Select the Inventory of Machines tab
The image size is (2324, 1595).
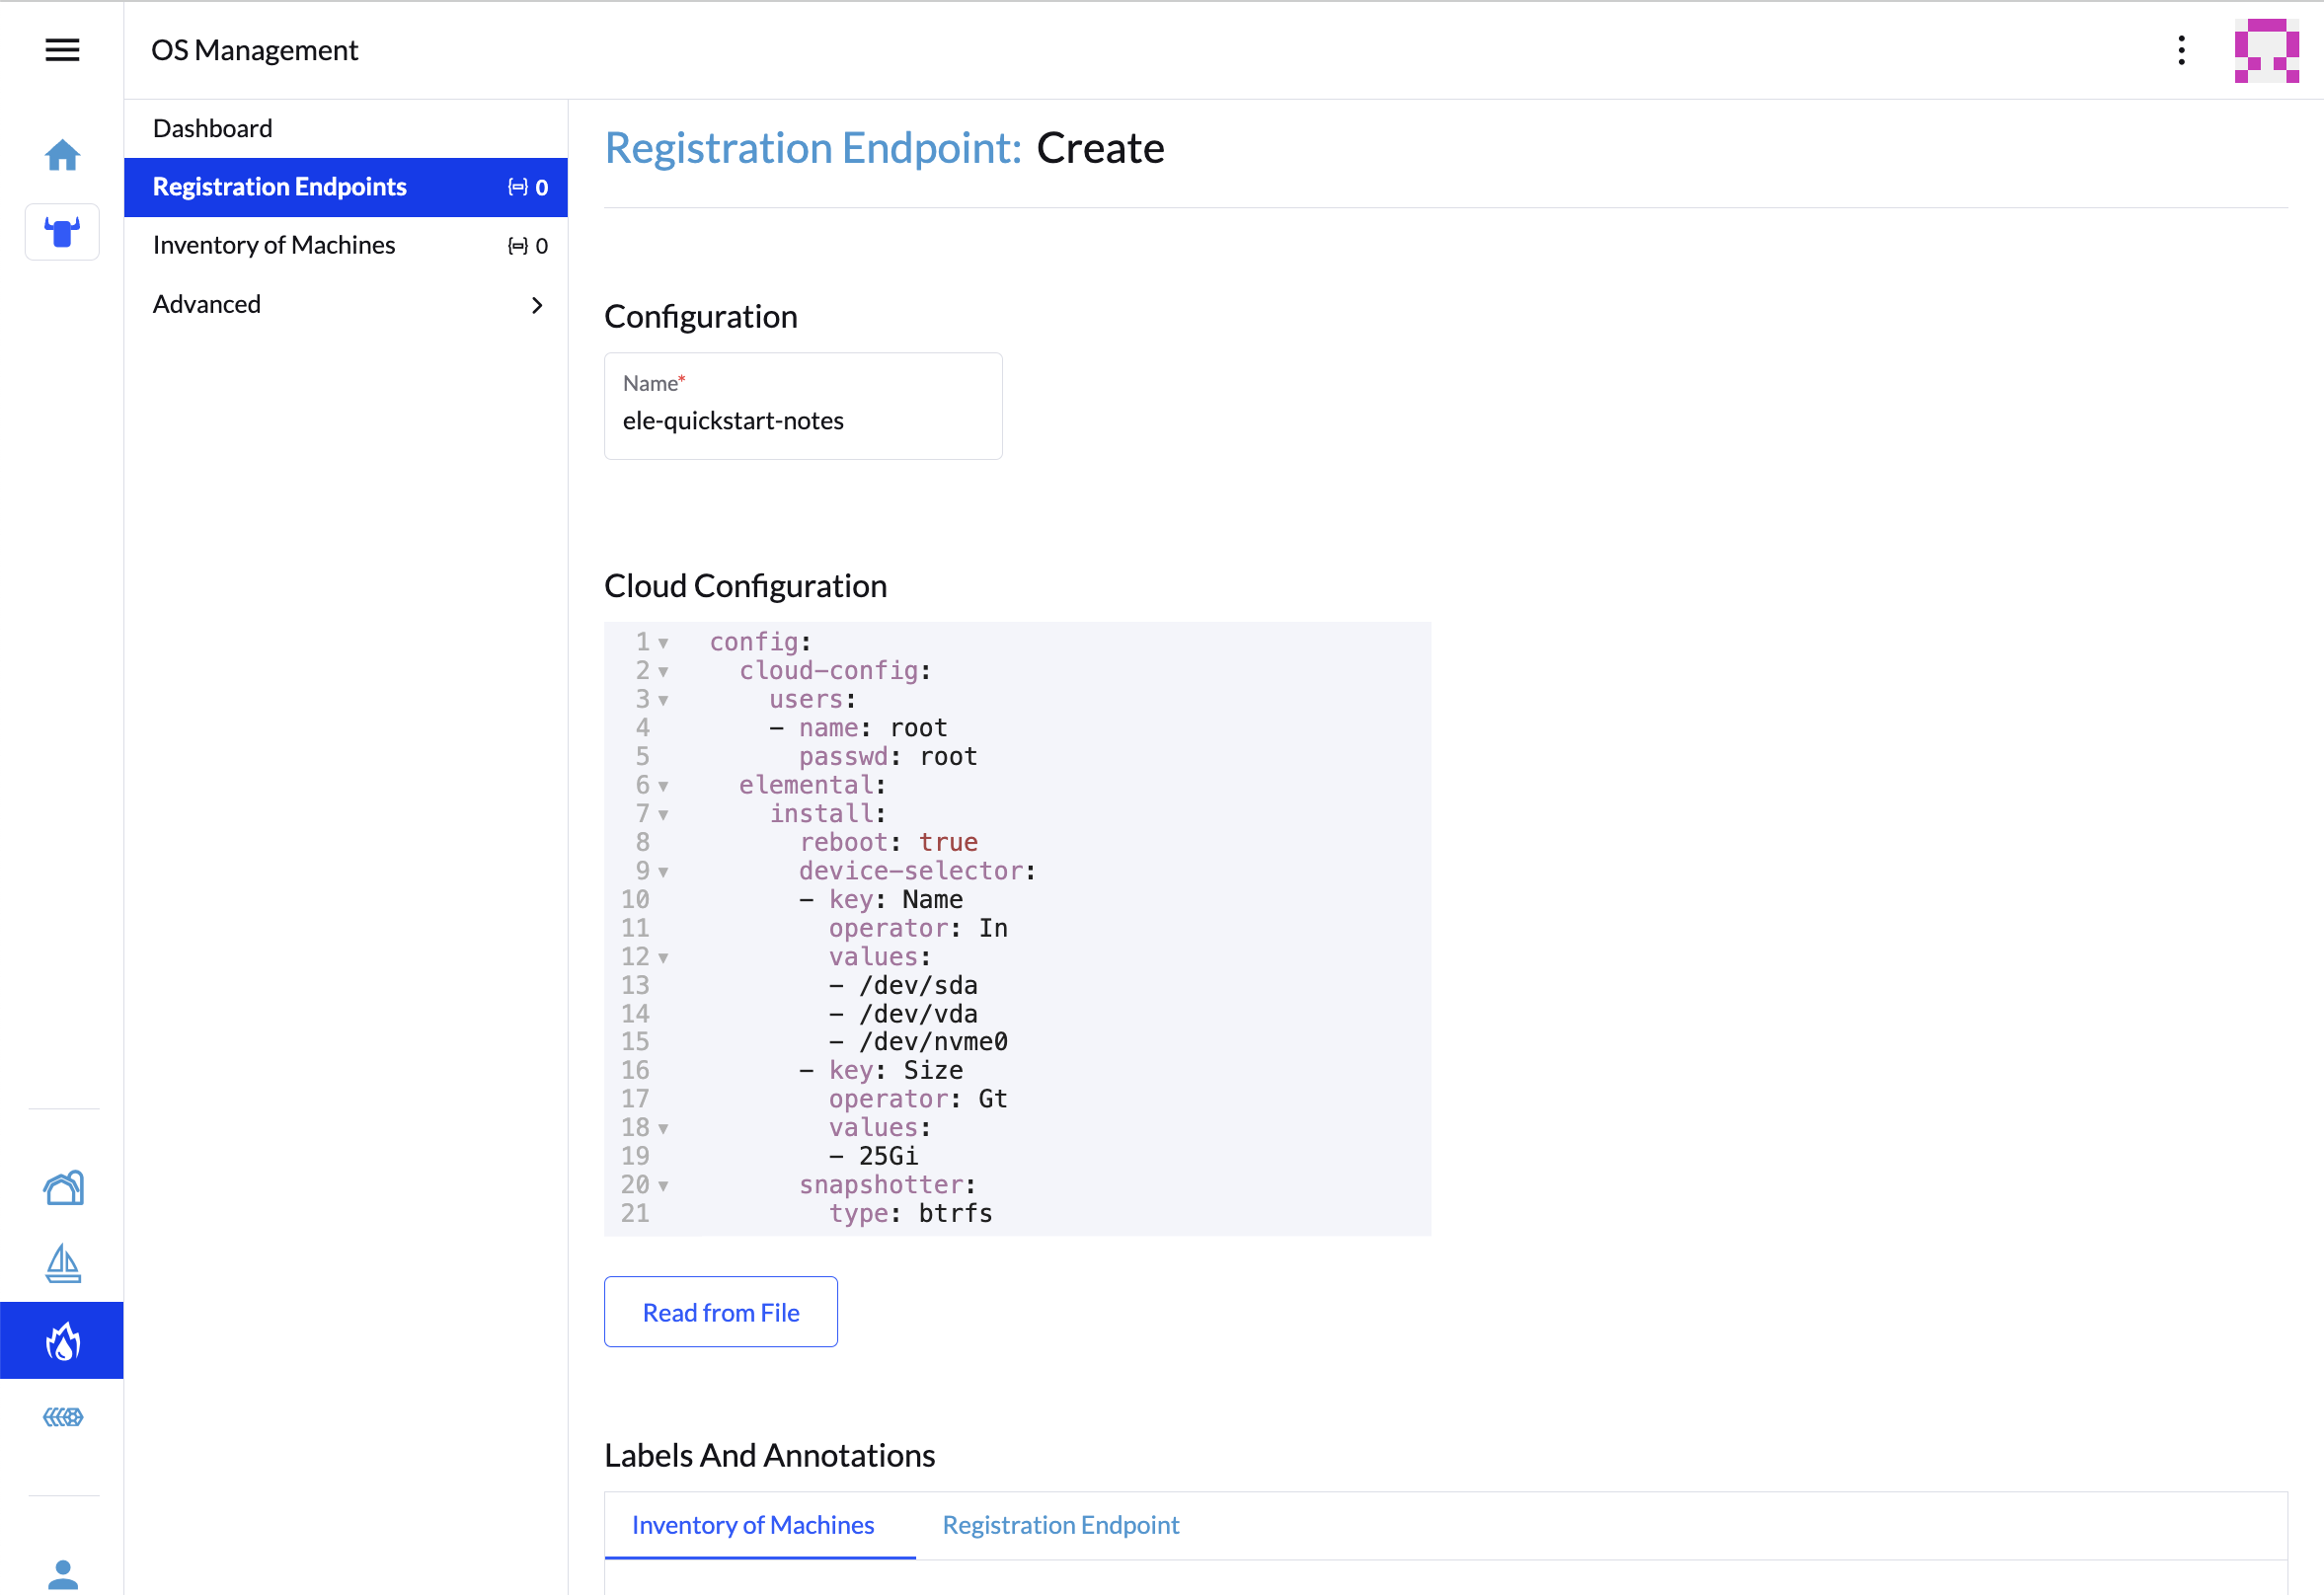(752, 1525)
